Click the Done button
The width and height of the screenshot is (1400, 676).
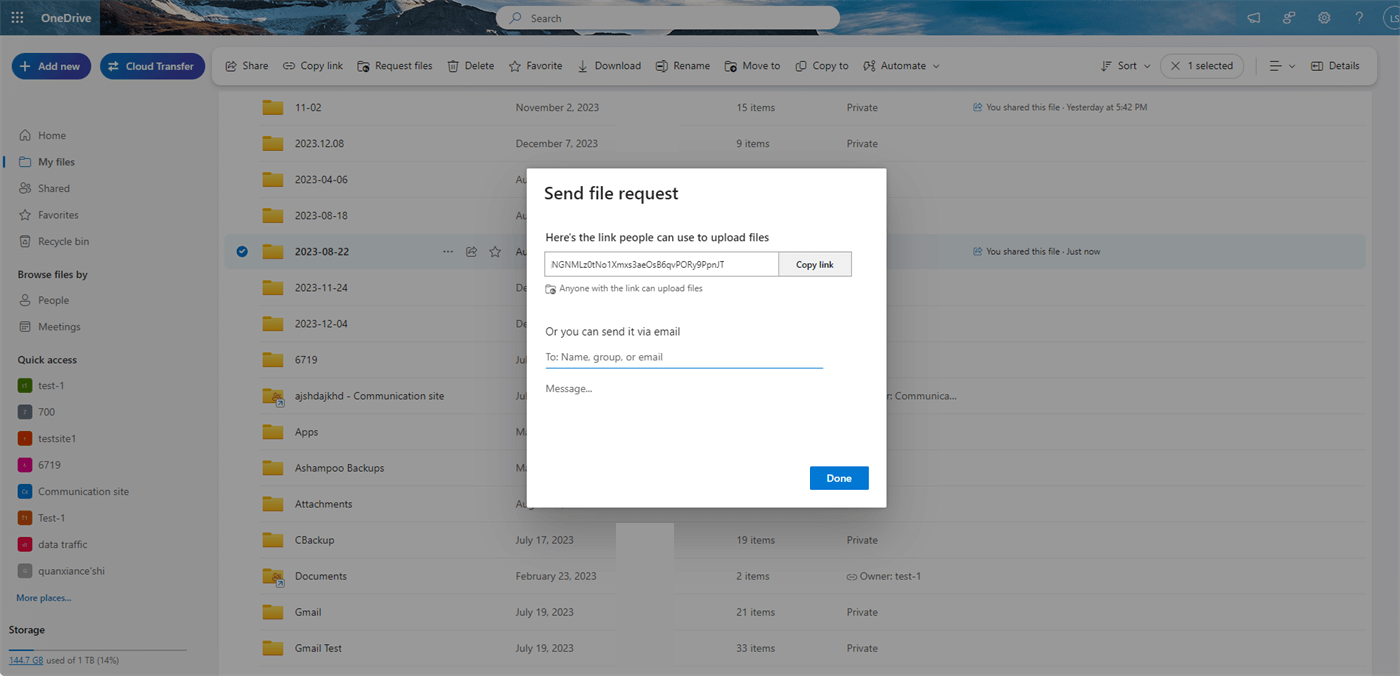839,478
